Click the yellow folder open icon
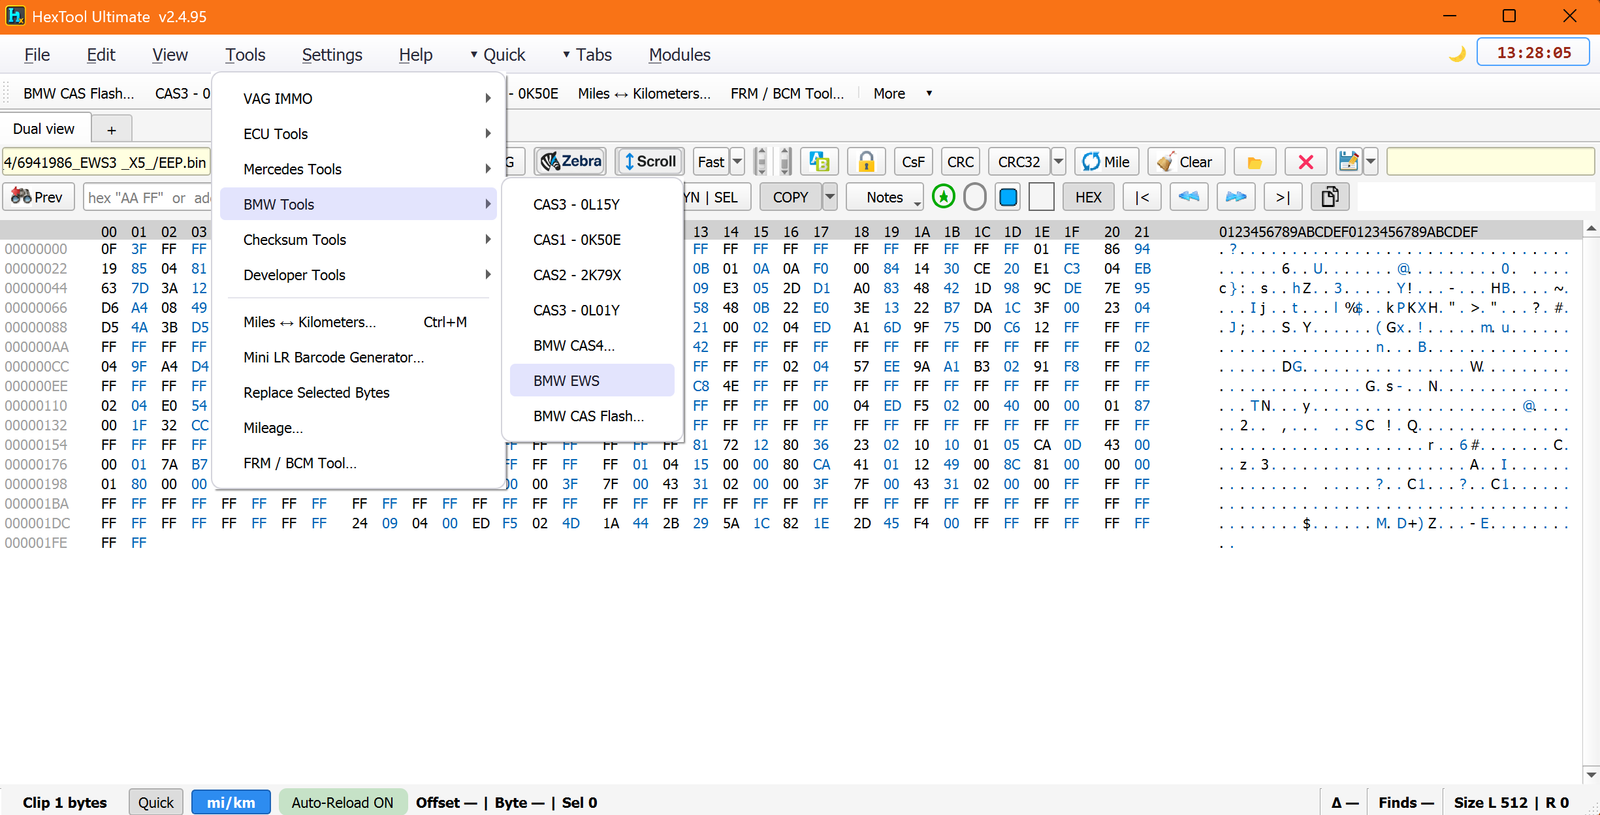Image resolution: width=1600 pixels, height=815 pixels. 1254,161
